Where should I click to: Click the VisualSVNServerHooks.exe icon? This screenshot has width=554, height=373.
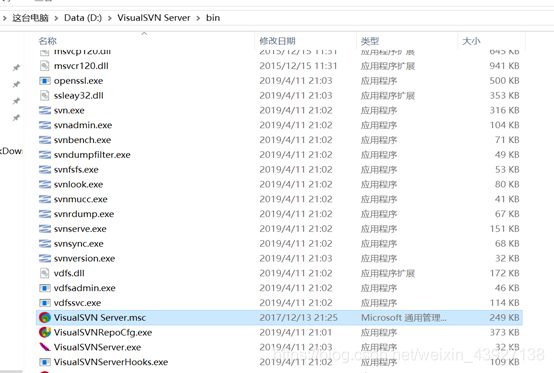pos(45,362)
